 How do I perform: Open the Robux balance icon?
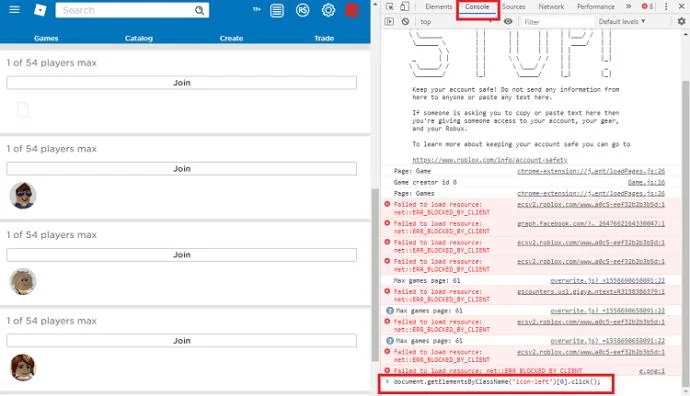[x=302, y=10]
